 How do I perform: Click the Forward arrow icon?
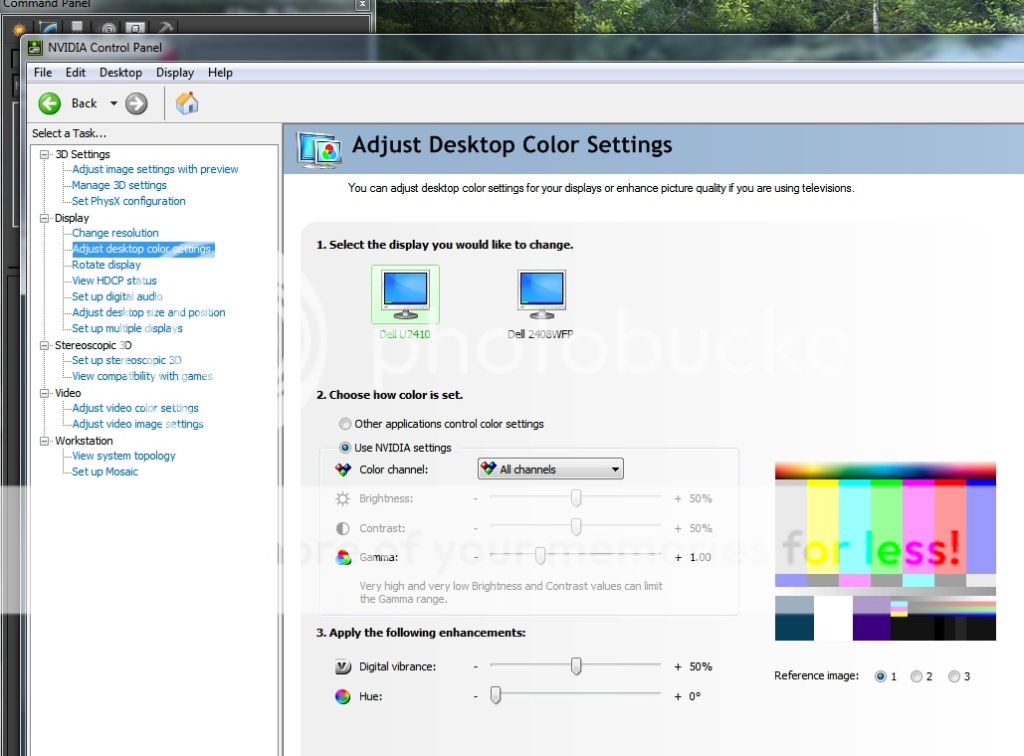137,103
